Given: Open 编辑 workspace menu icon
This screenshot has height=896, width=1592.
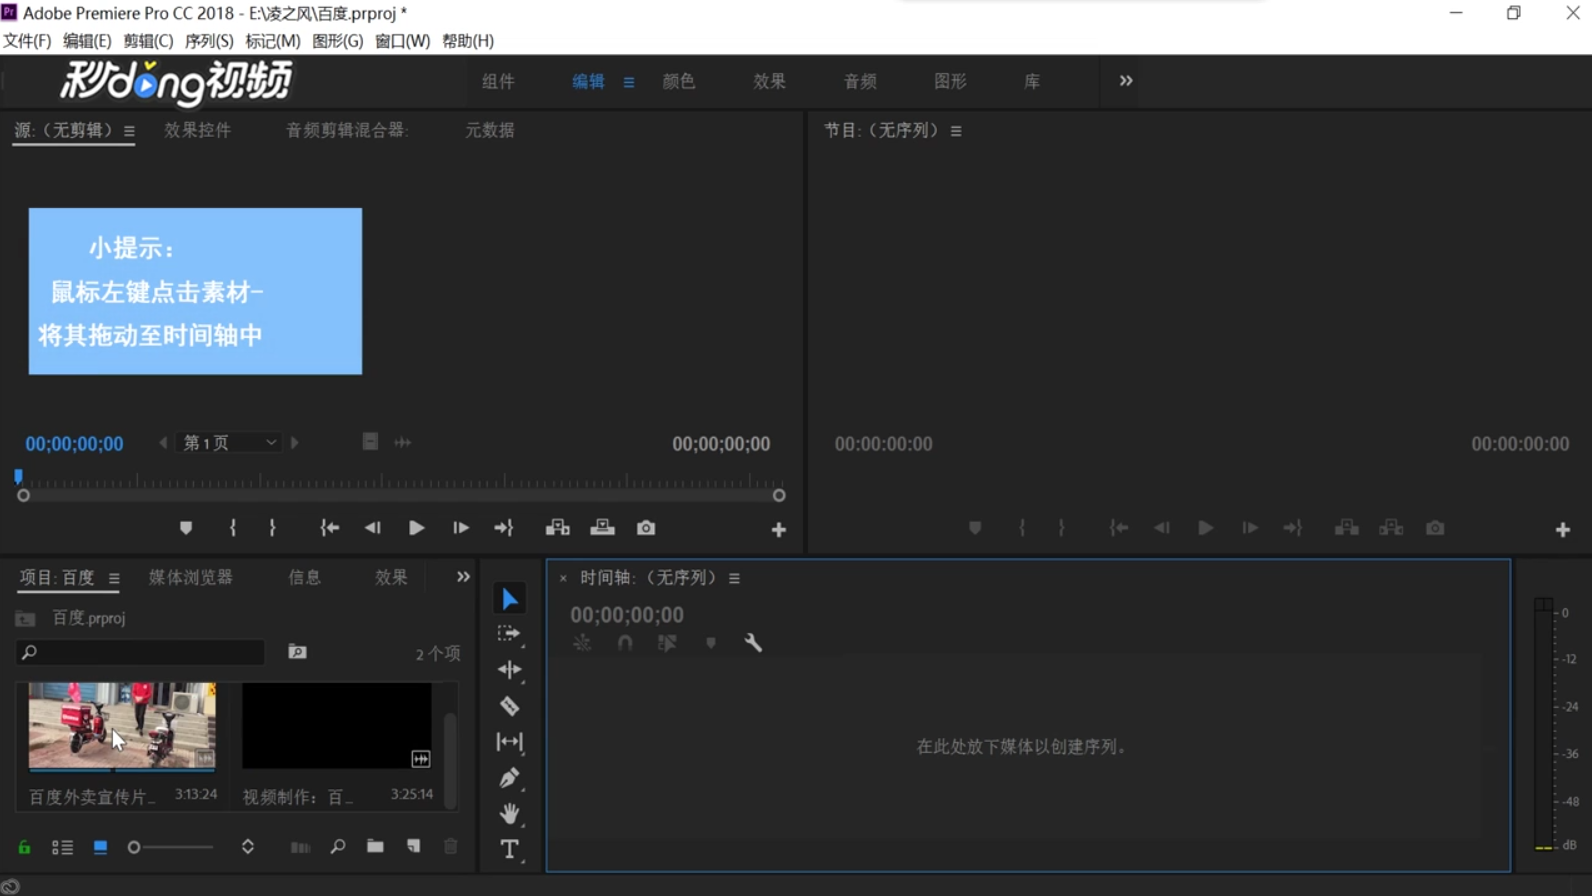Looking at the screenshot, I should coord(629,82).
